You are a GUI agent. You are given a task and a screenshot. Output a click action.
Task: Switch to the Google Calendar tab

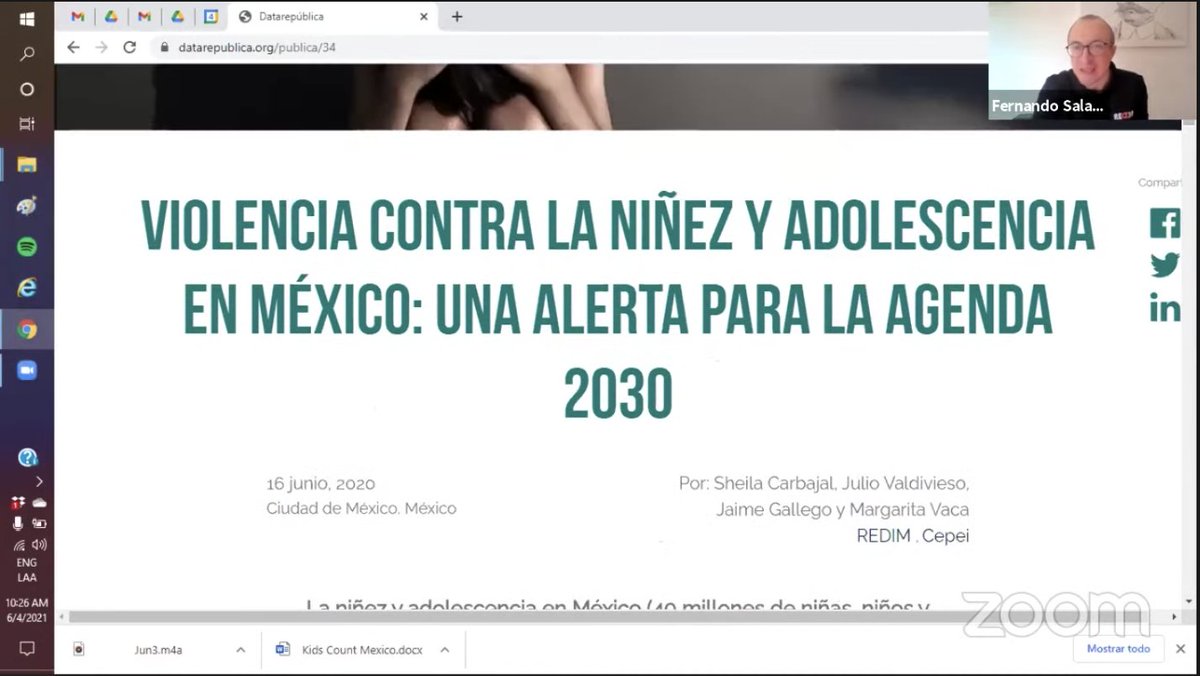[x=210, y=16]
